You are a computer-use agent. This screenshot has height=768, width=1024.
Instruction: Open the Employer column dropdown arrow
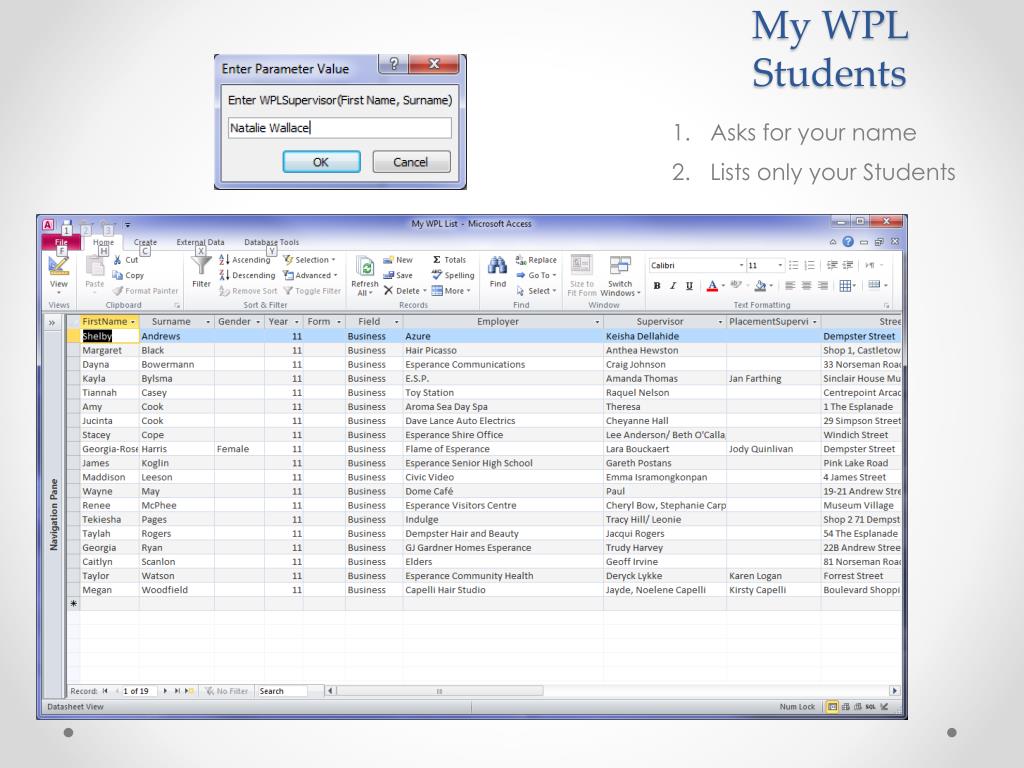tap(597, 322)
